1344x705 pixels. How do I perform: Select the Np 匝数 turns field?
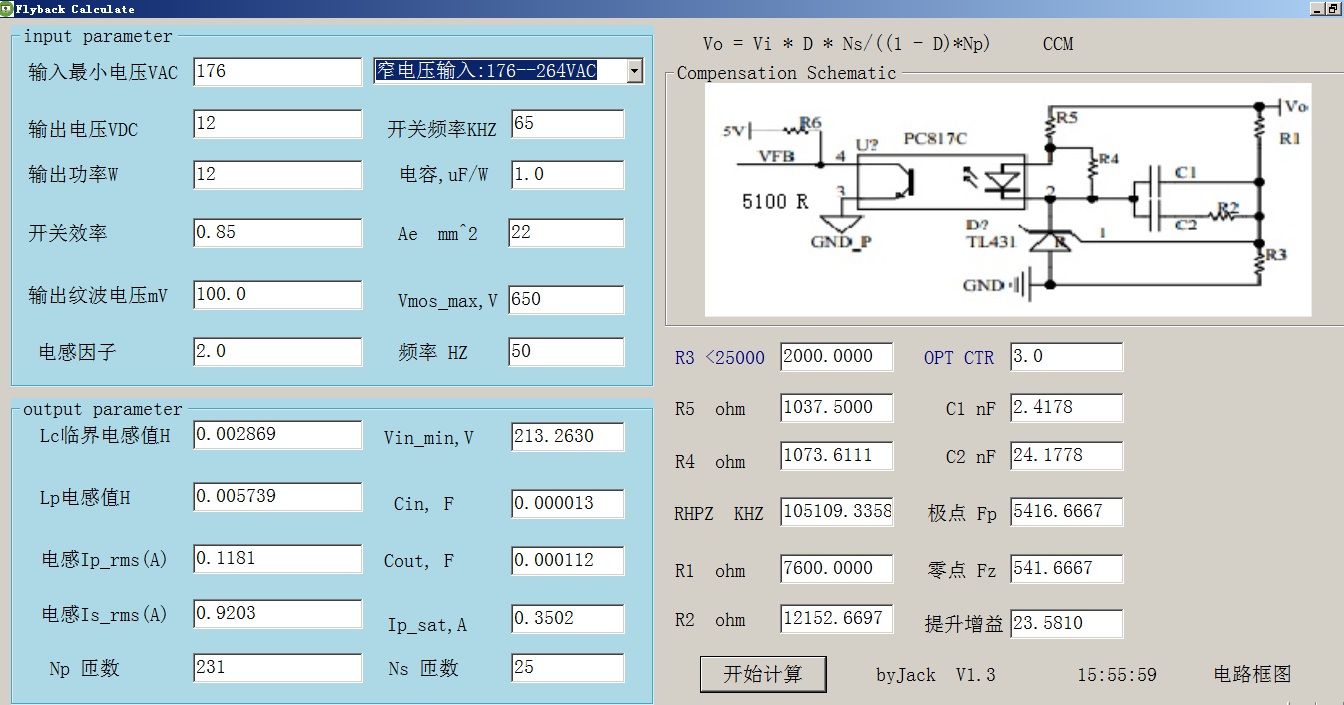coord(277,667)
